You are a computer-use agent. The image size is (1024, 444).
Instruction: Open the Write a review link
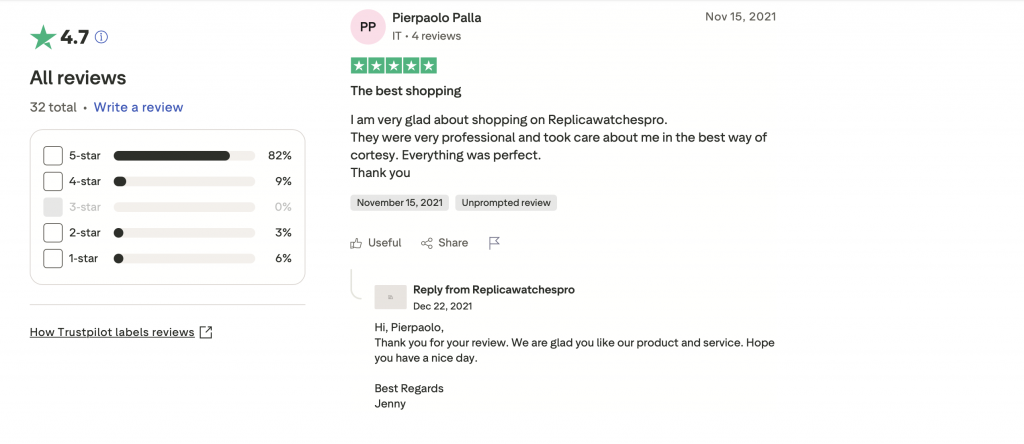click(x=138, y=107)
